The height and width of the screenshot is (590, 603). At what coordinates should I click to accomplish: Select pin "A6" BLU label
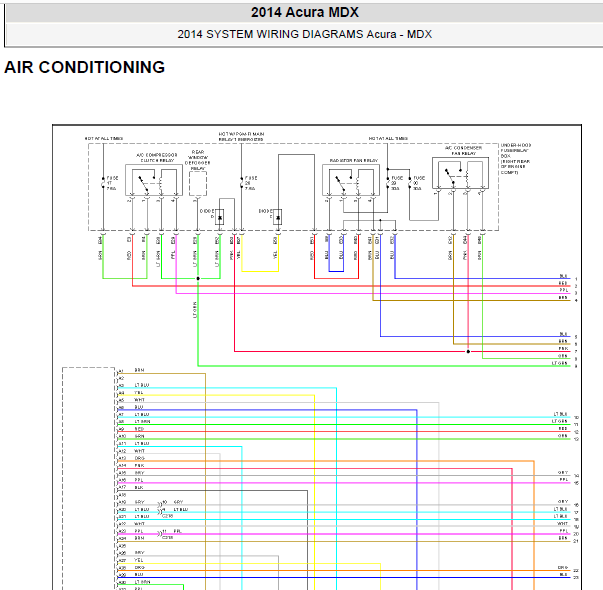[x=131, y=407]
